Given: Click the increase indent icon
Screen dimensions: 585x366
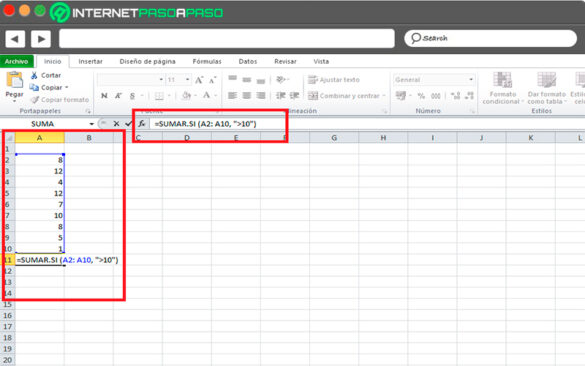Looking at the screenshot, I should click(x=294, y=96).
